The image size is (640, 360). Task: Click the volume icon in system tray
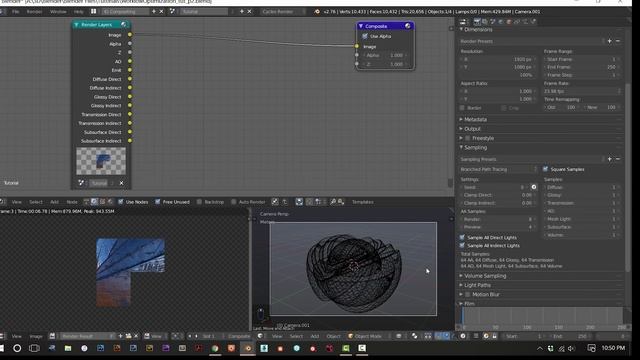(571, 348)
